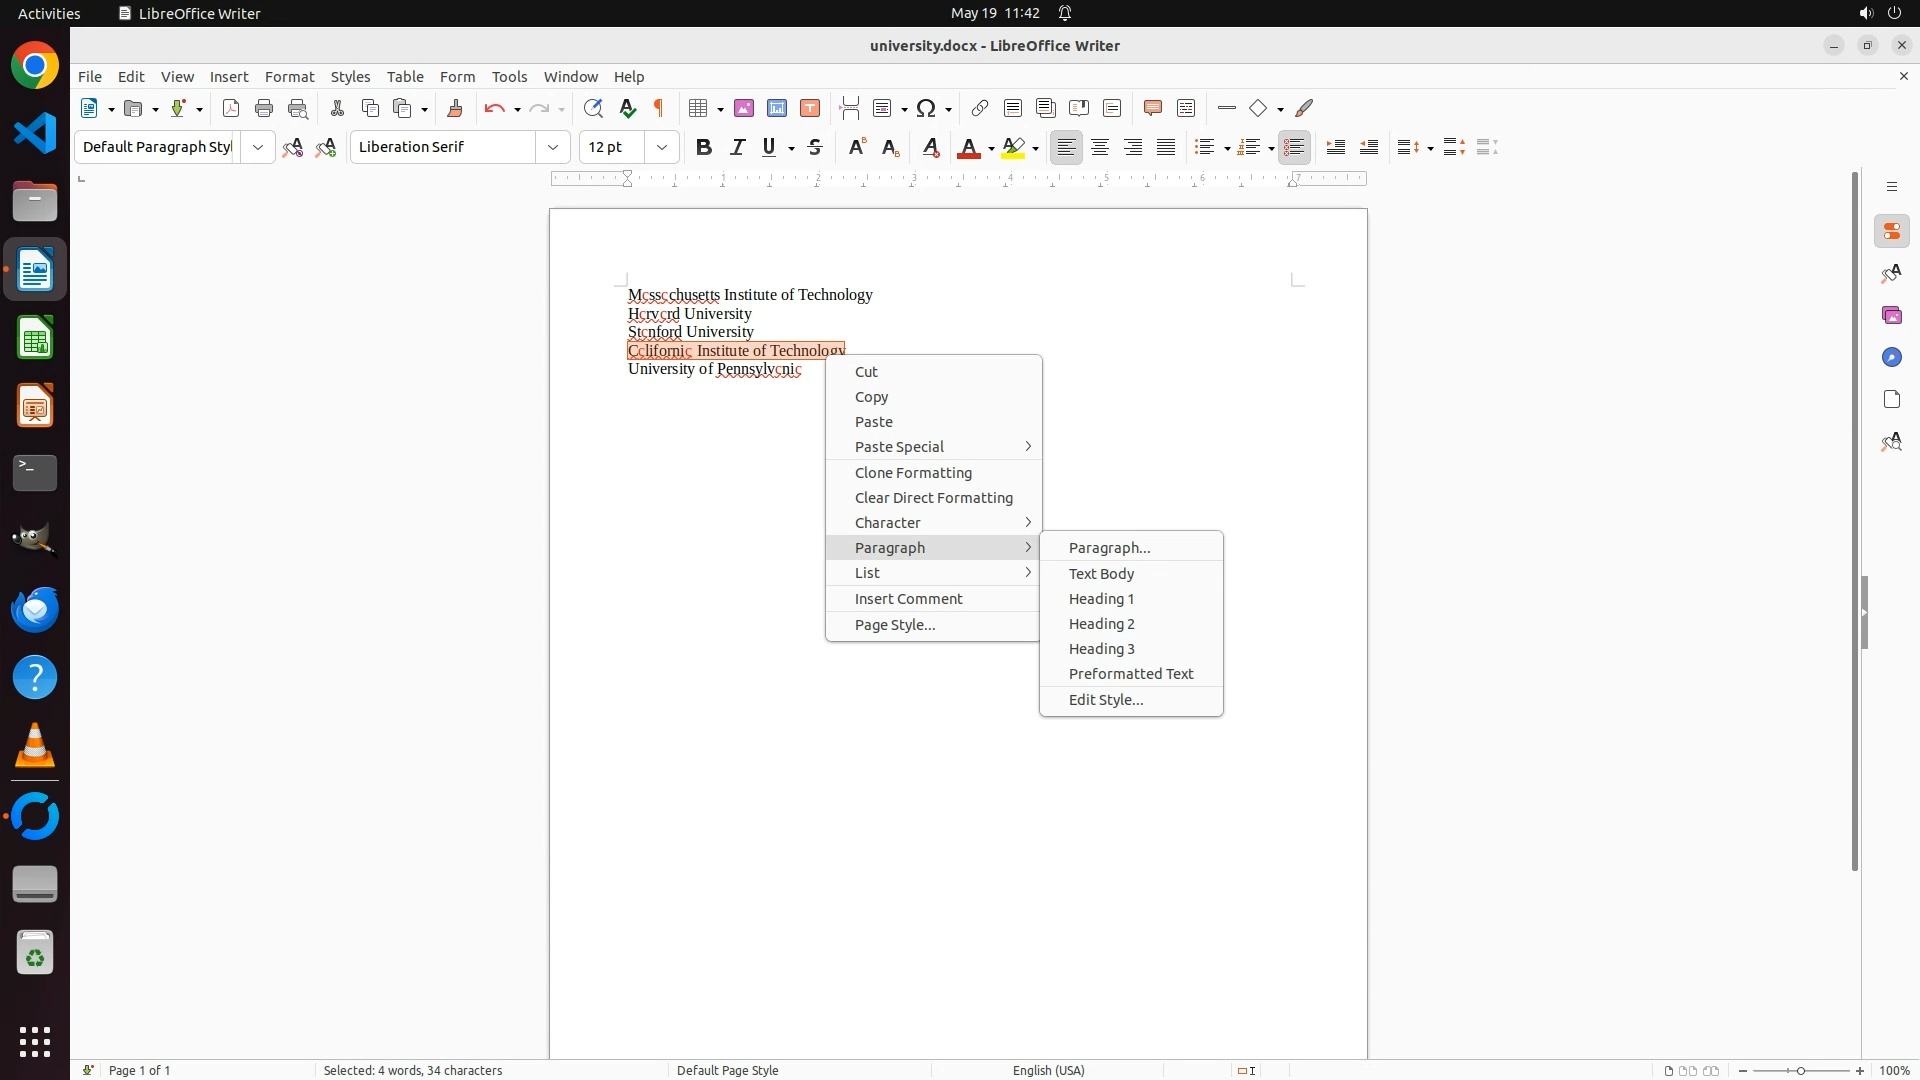Click the Insert Image toolbar icon
The image size is (1920, 1080).
pyautogui.click(x=744, y=108)
